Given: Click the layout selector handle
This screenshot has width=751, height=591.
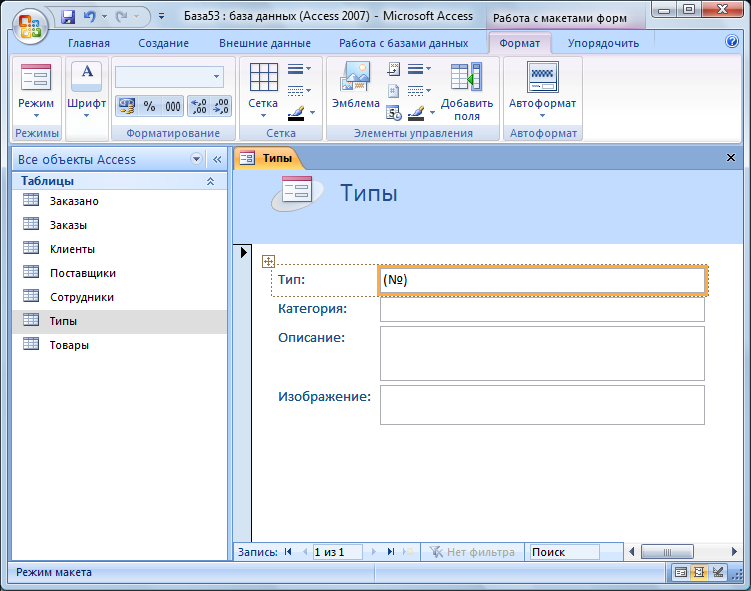Looking at the screenshot, I should [x=268, y=261].
